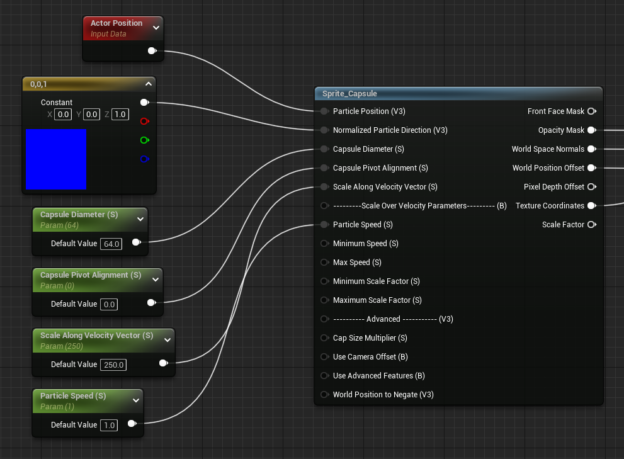Image resolution: width=624 pixels, height=459 pixels.
Task: Click the Opacity Mask output pin
Action: pos(592,130)
